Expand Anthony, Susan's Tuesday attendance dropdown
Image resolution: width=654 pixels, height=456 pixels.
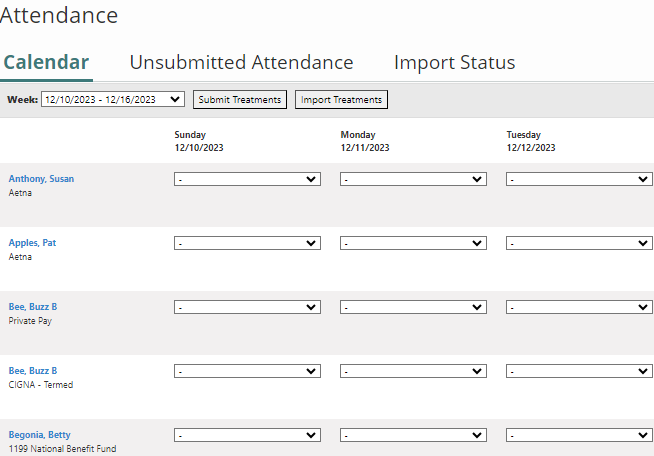pyautogui.click(x=579, y=179)
